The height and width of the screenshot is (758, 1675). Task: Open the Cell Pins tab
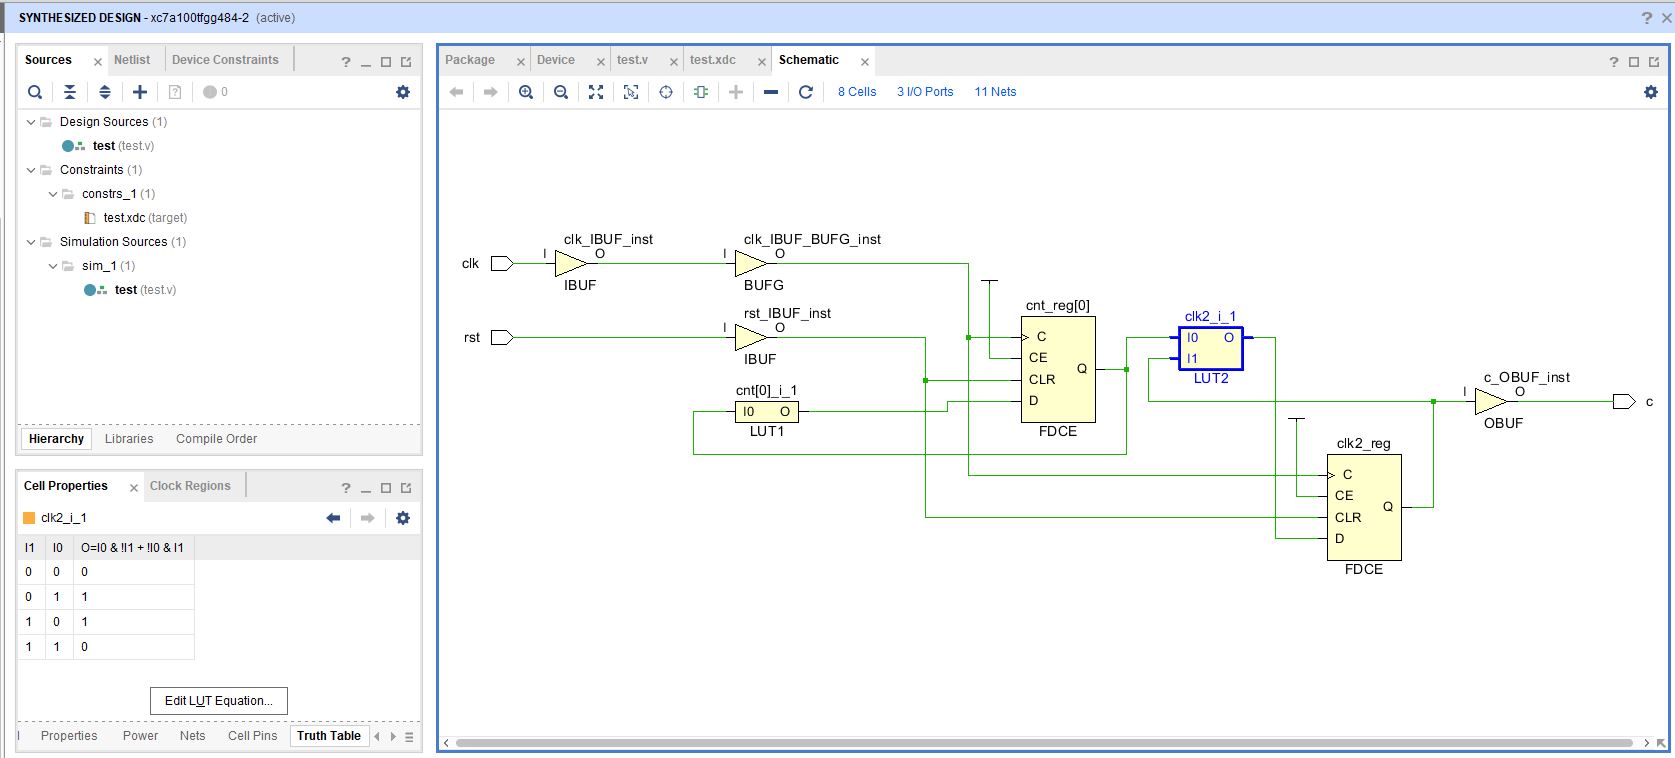tap(252, 736)
